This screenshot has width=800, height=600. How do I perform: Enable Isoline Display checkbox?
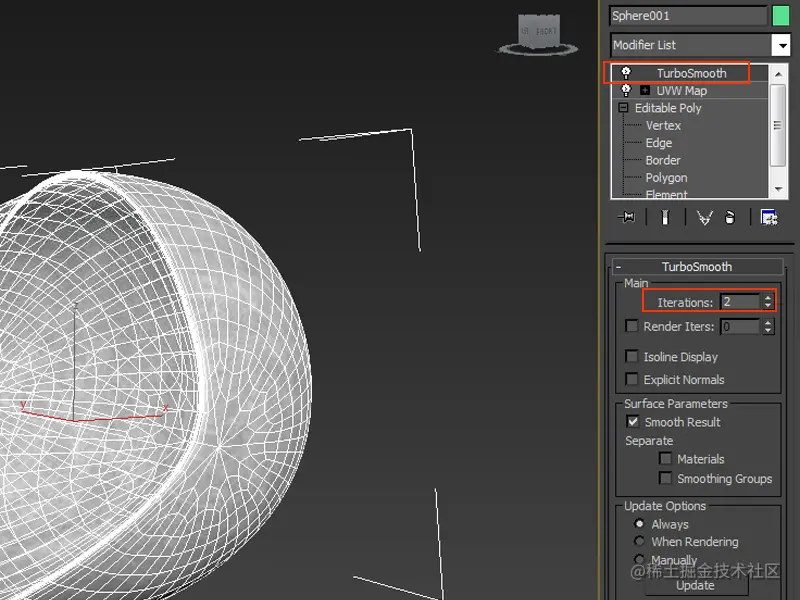pyautogui.click(x=632, y=356)
